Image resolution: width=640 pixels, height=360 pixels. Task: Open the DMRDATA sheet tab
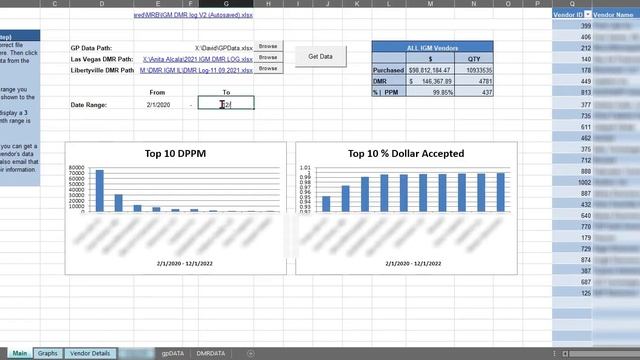(211, 353)
